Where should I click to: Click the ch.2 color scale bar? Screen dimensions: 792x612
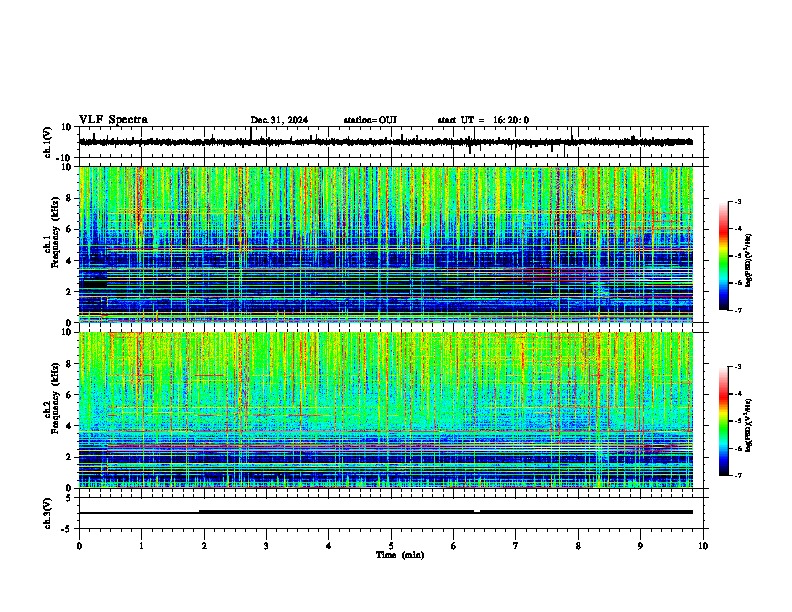coord(723,421)
